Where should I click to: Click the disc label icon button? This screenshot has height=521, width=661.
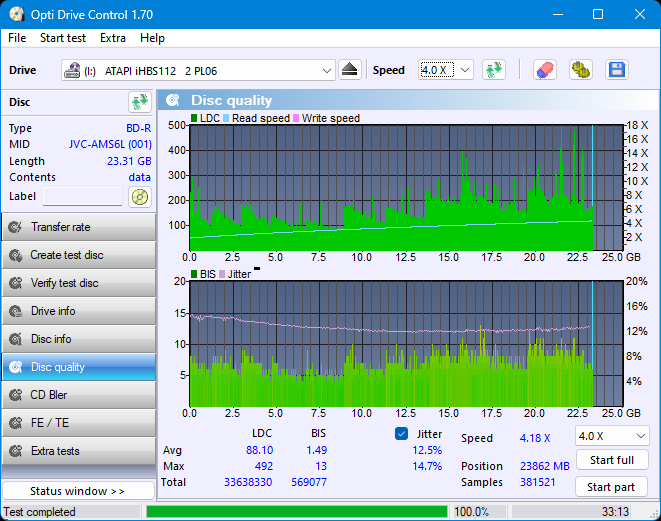click(140, 197)
